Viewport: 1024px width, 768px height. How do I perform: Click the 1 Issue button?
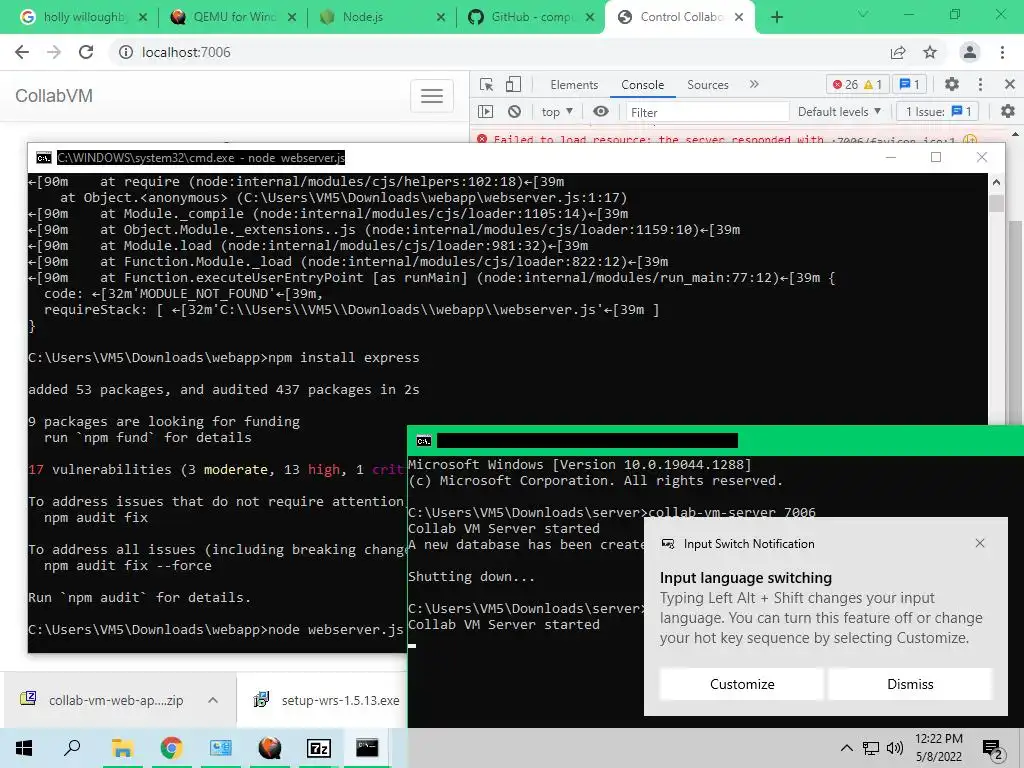point(938,112)
